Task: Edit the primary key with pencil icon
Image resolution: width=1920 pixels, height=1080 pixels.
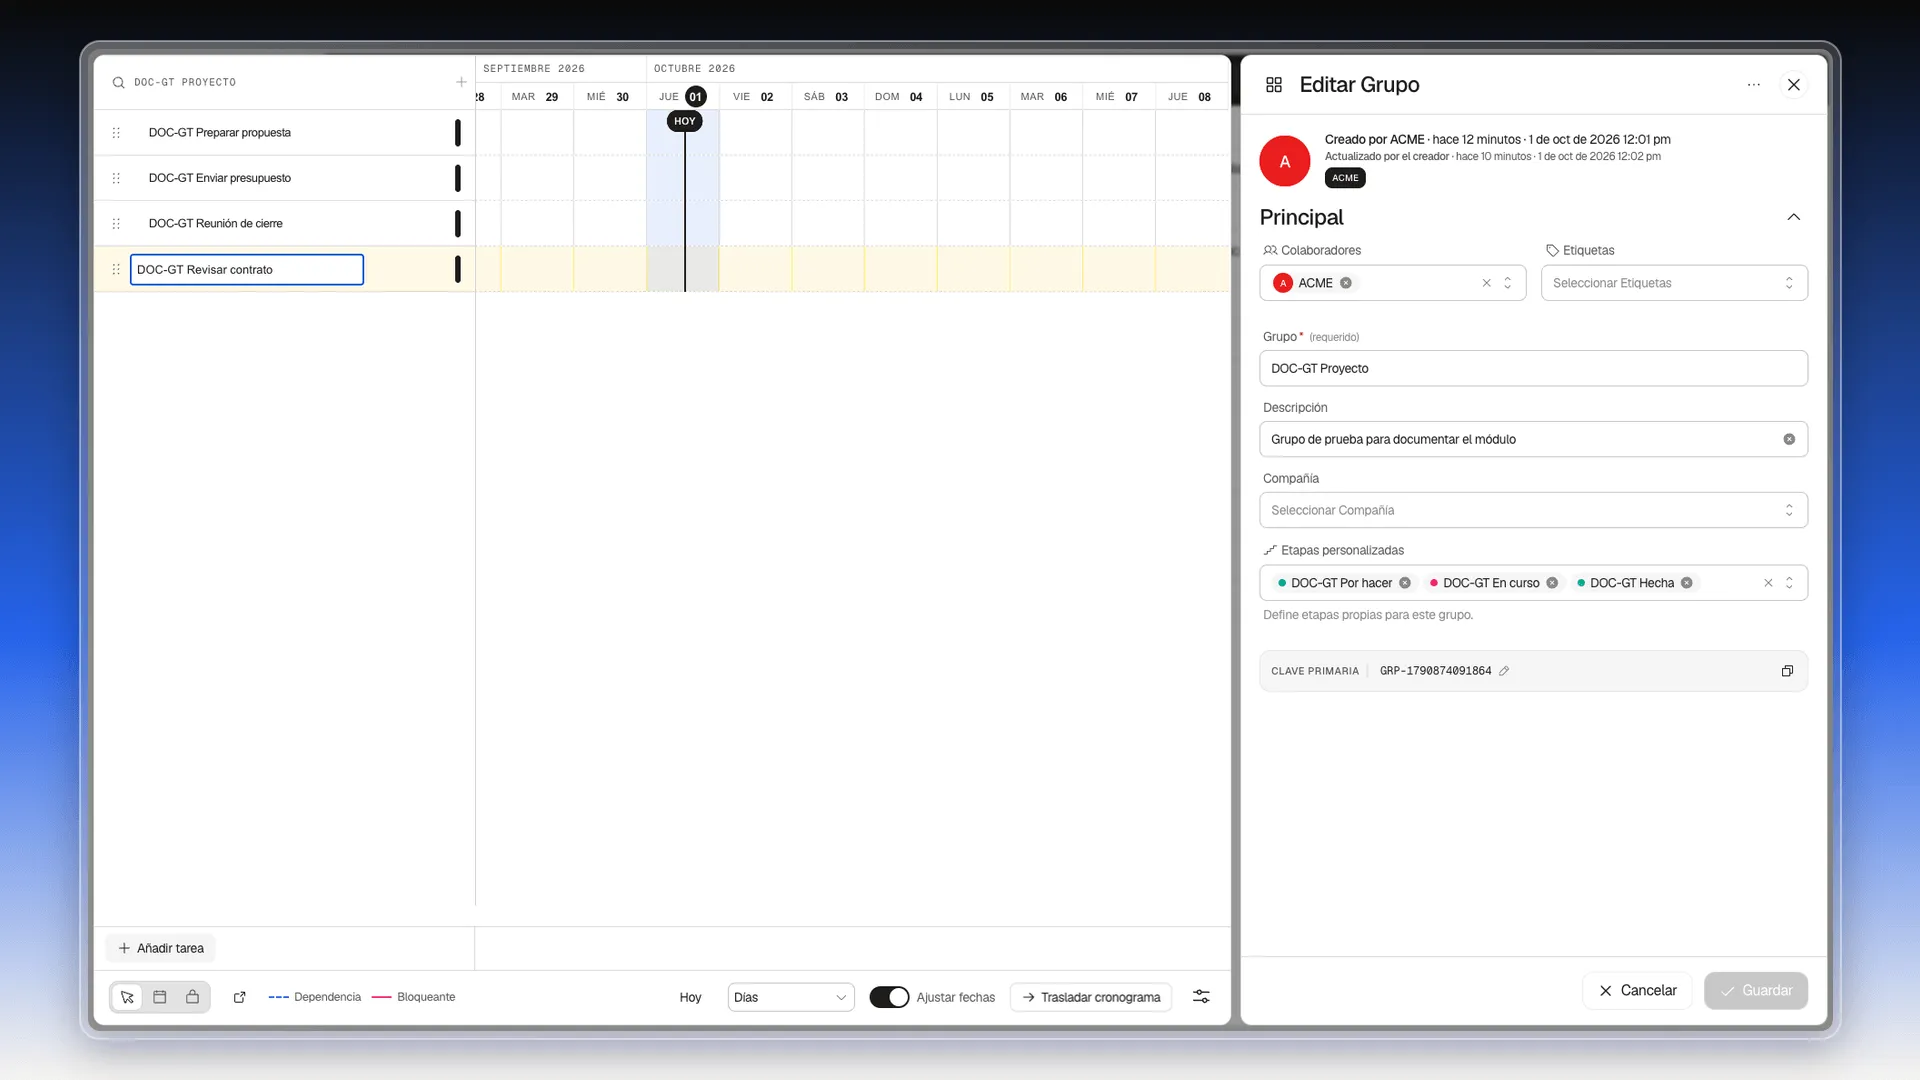Action: [1504, 671]
